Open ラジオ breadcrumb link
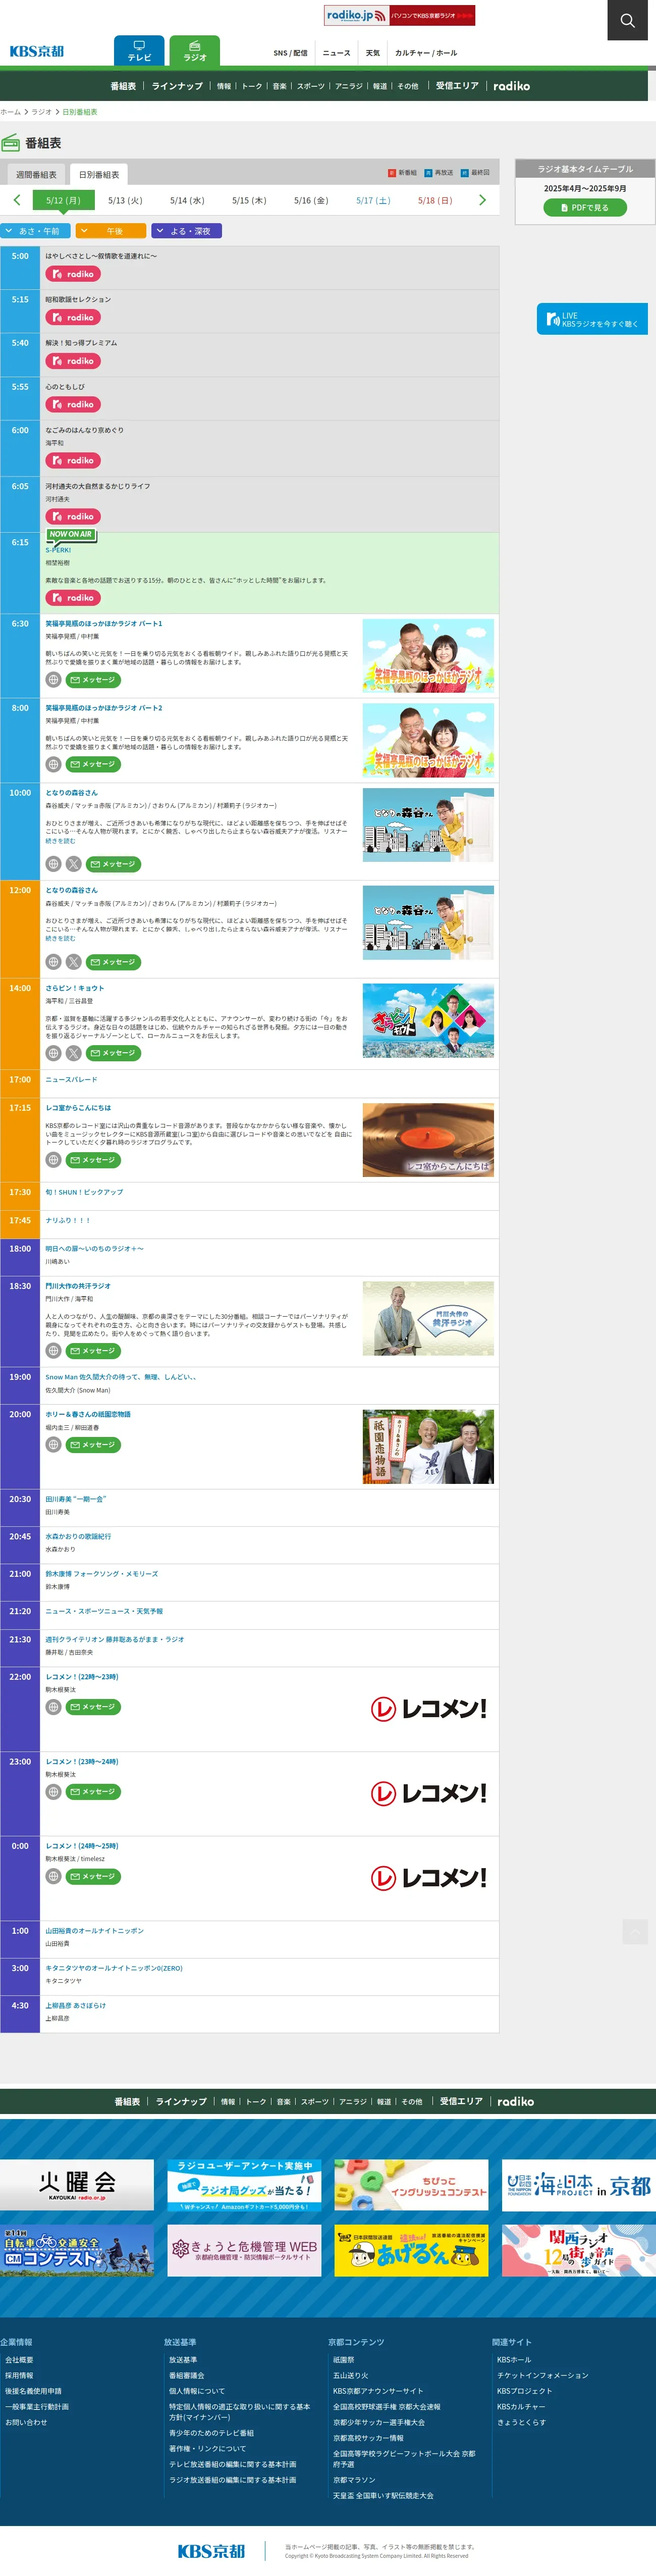This screenshot has height=2576, width=656. click(x=41, y=112)
